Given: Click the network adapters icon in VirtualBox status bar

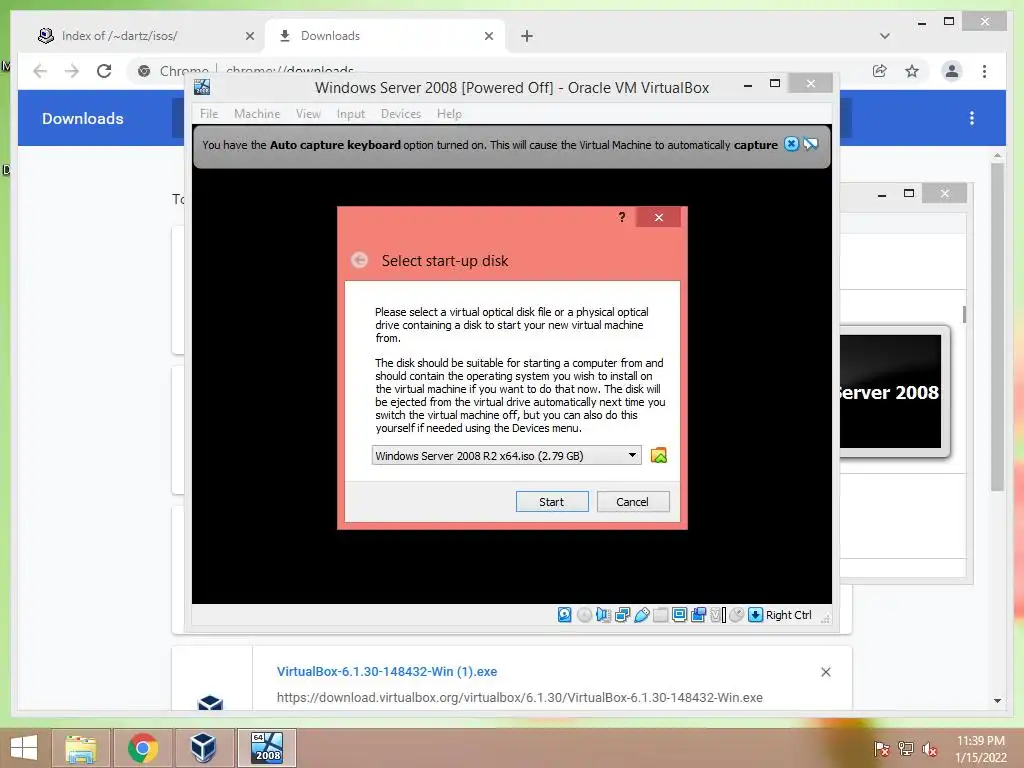Looking at the screenshot, I should point(622,615).
